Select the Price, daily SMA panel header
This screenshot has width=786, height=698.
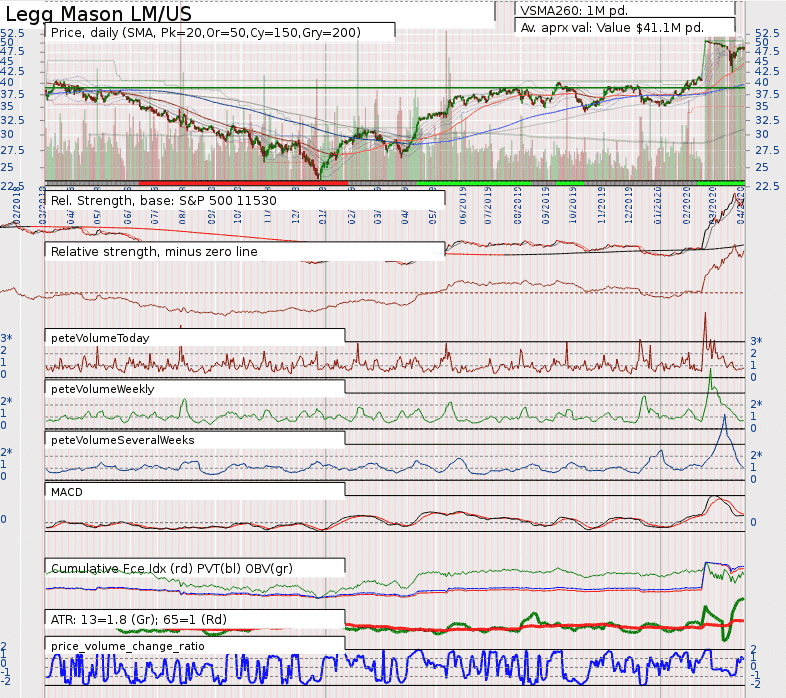click(206, 33)
